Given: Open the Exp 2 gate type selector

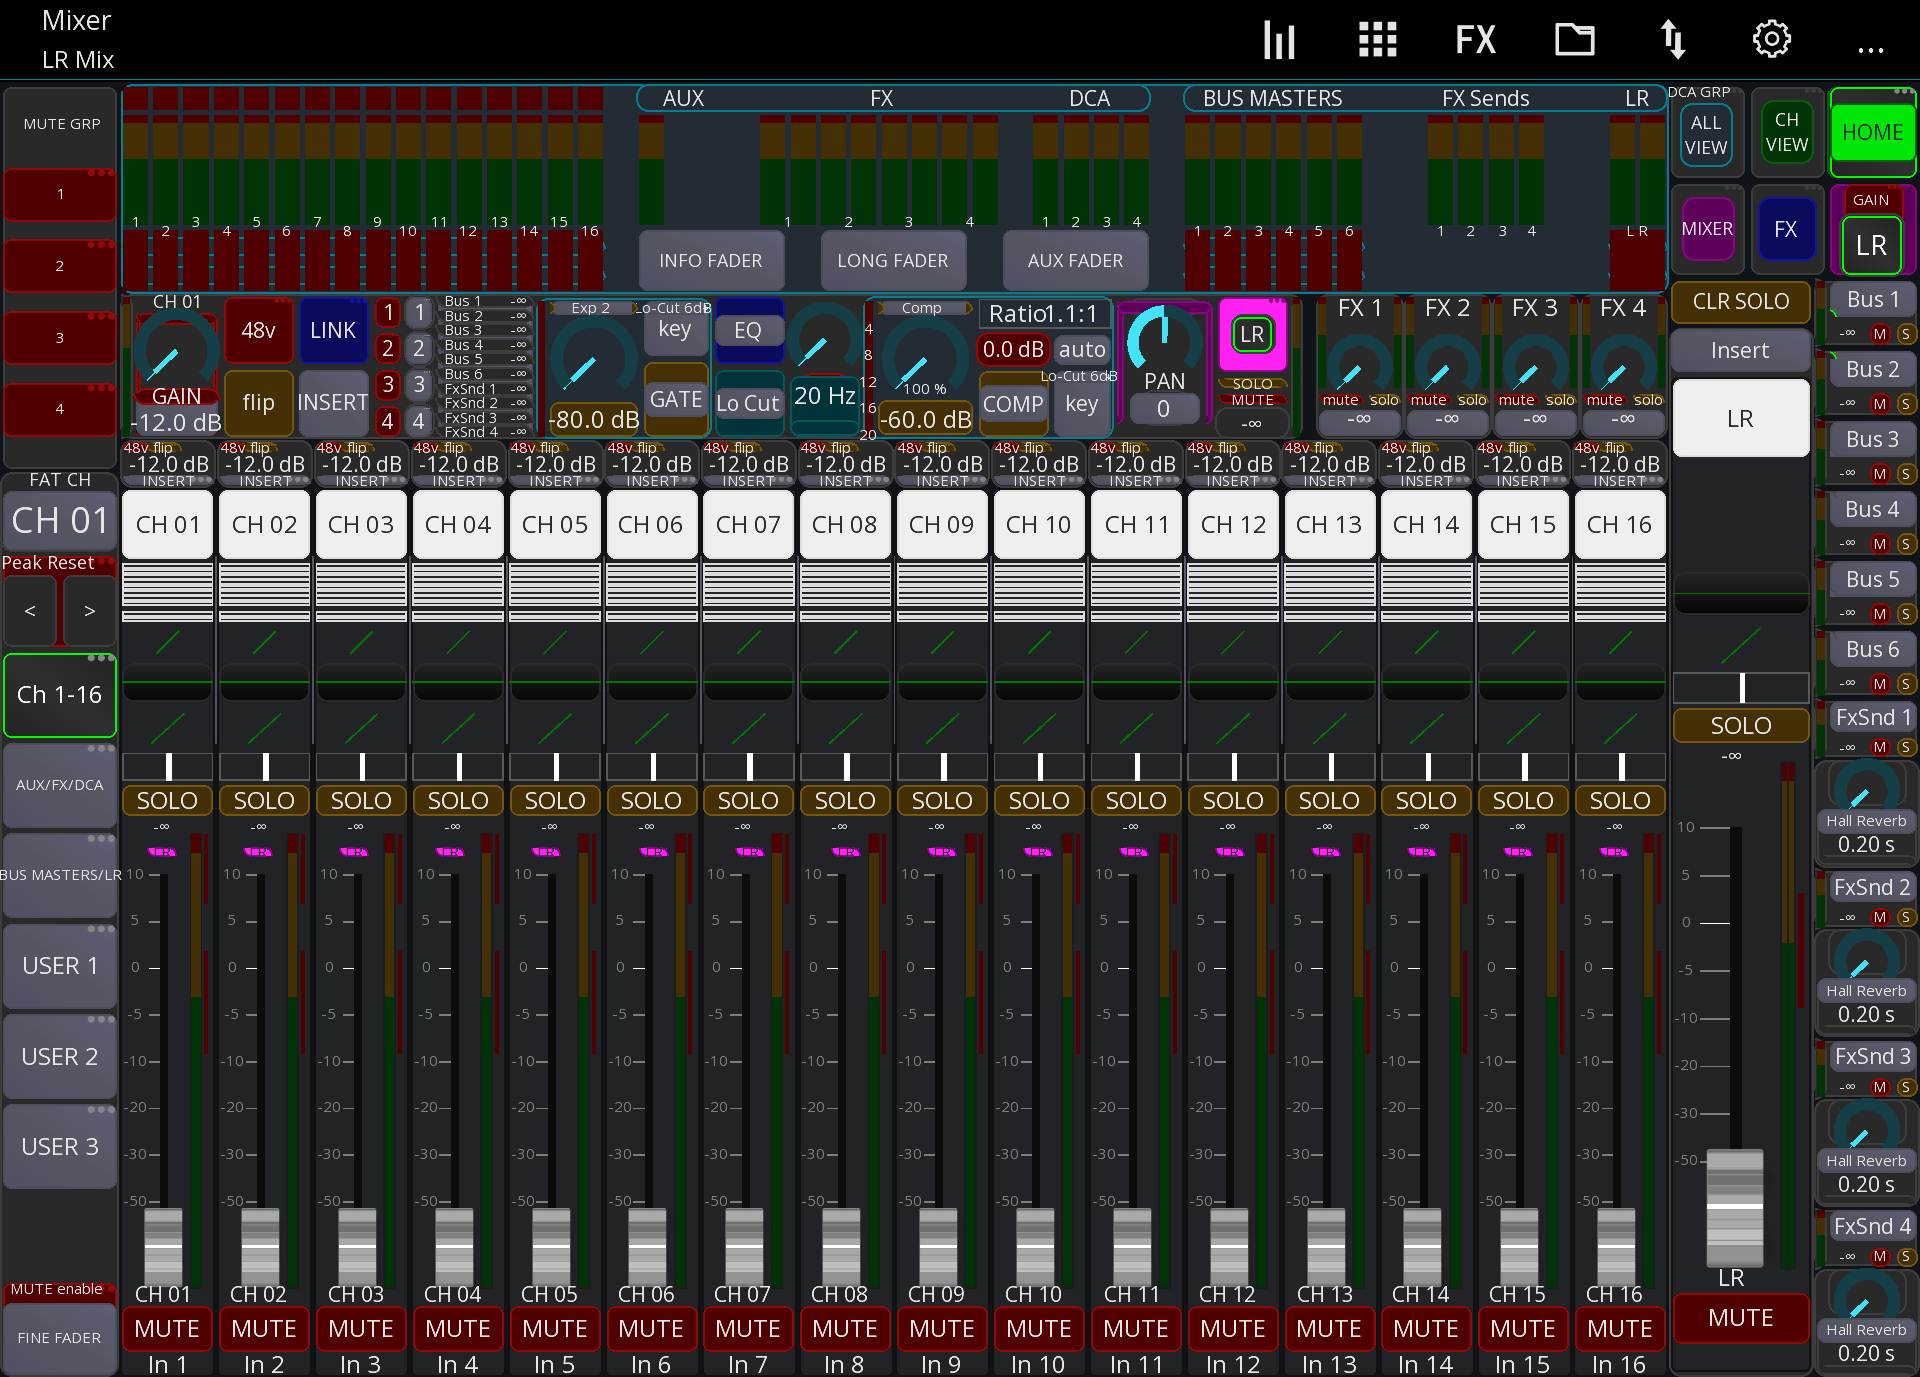Looking at the screenshot, I should click(591, 308).
